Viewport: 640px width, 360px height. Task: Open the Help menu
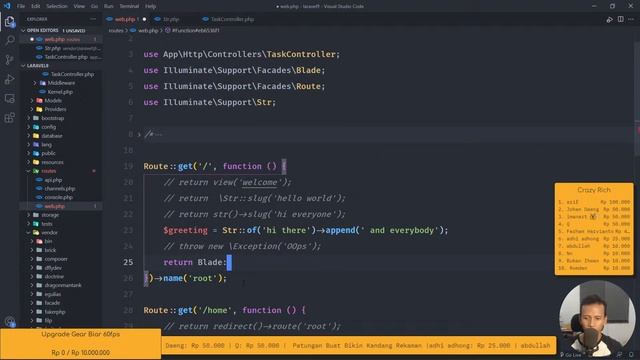click(x=151, y=6)
